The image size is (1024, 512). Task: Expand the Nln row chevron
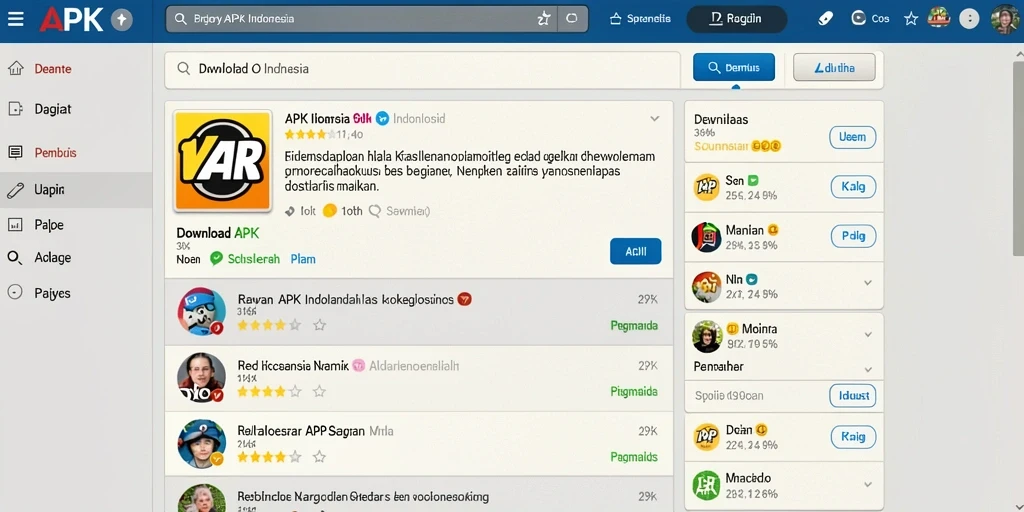pyautogui.click(x=868, y=283)
